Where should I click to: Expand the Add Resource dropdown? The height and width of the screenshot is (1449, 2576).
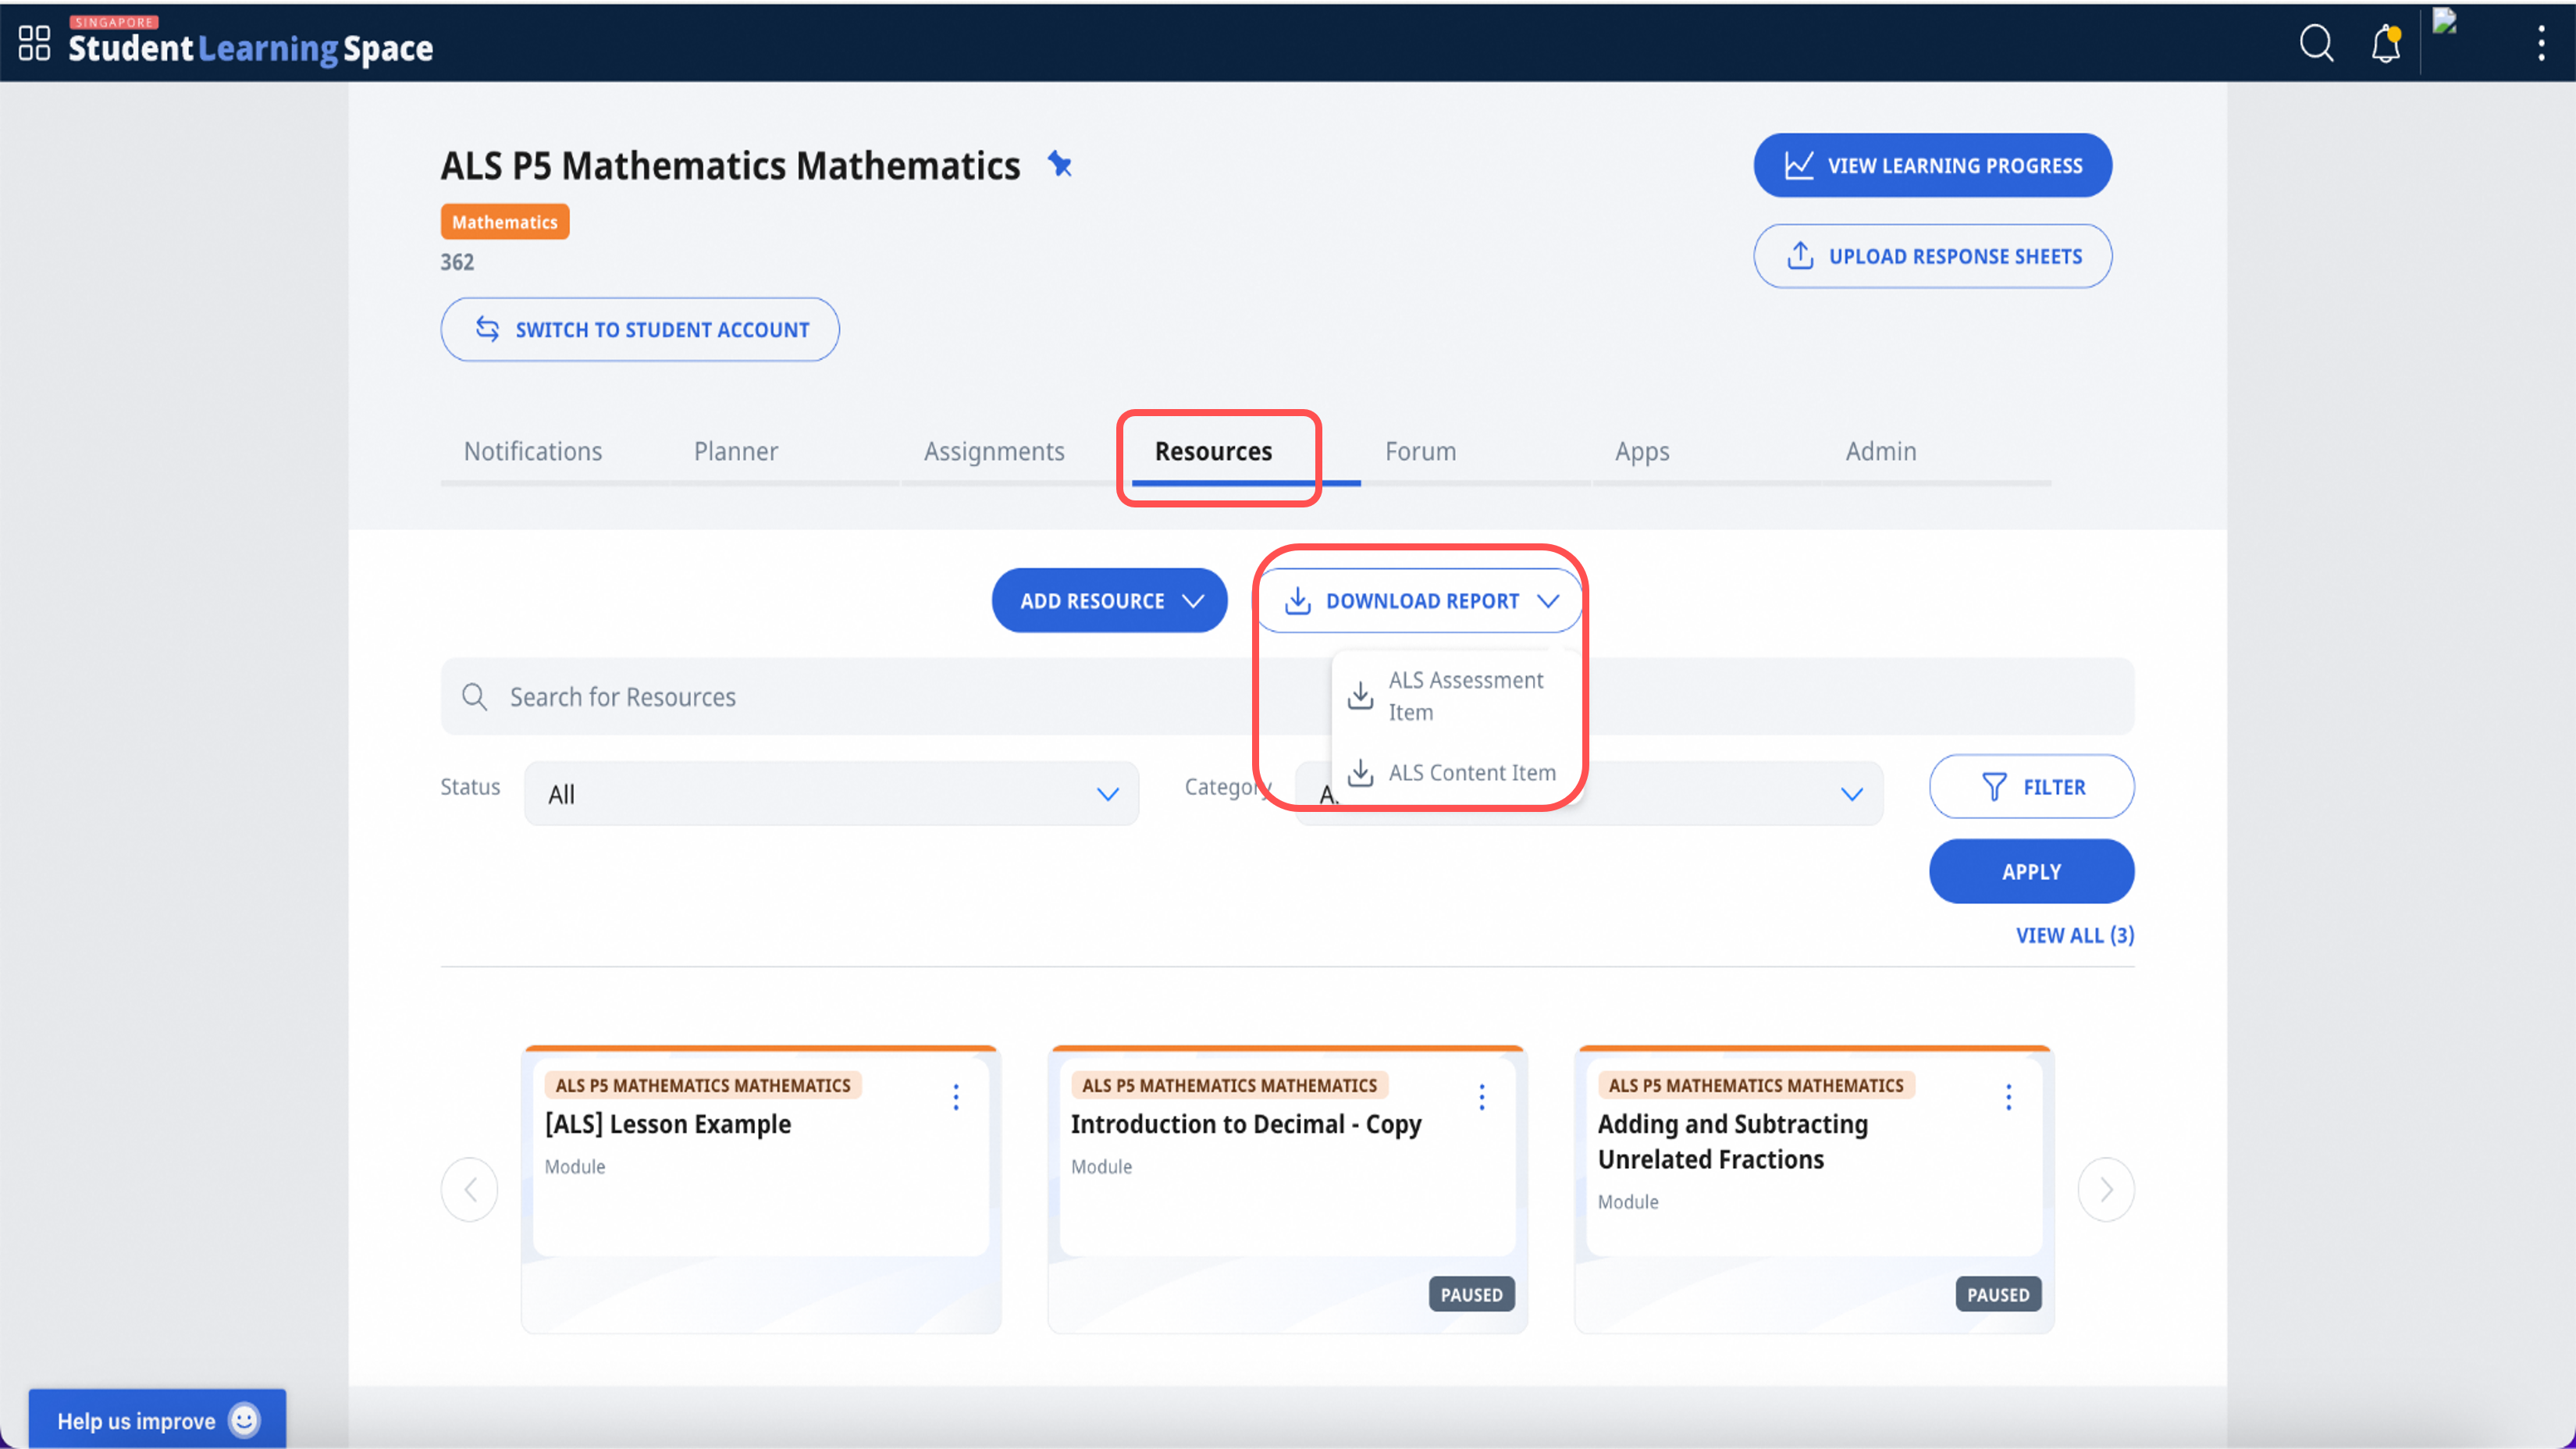[x=1110, y=601]
